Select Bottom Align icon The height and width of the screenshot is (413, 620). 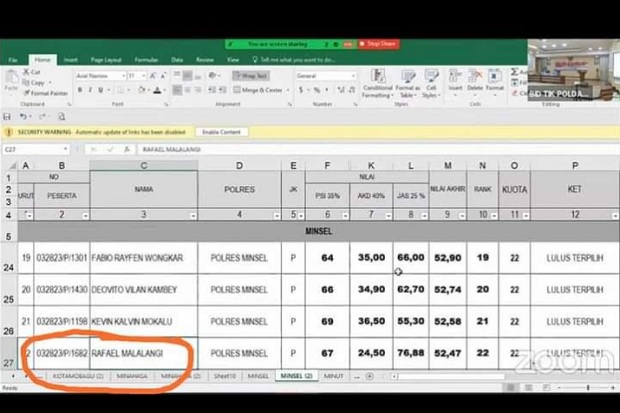(198, 76)
